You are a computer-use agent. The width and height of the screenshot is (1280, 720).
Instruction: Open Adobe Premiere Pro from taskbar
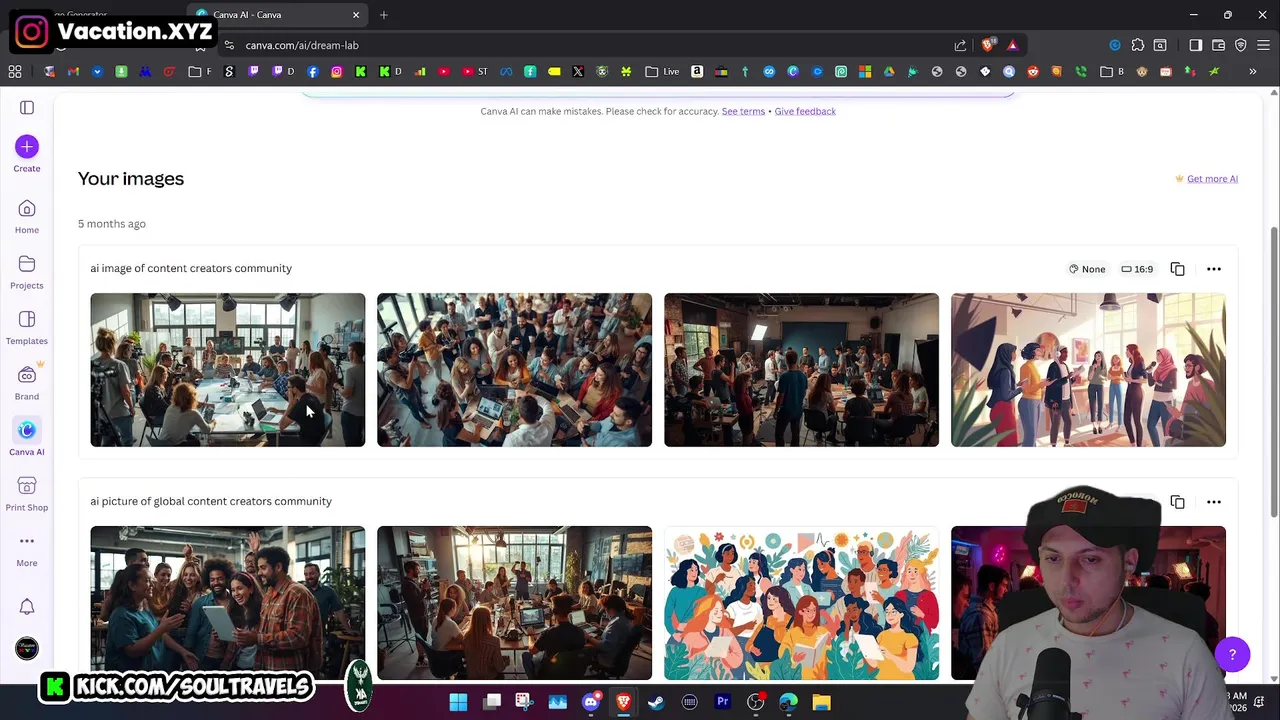coord(722,702)
